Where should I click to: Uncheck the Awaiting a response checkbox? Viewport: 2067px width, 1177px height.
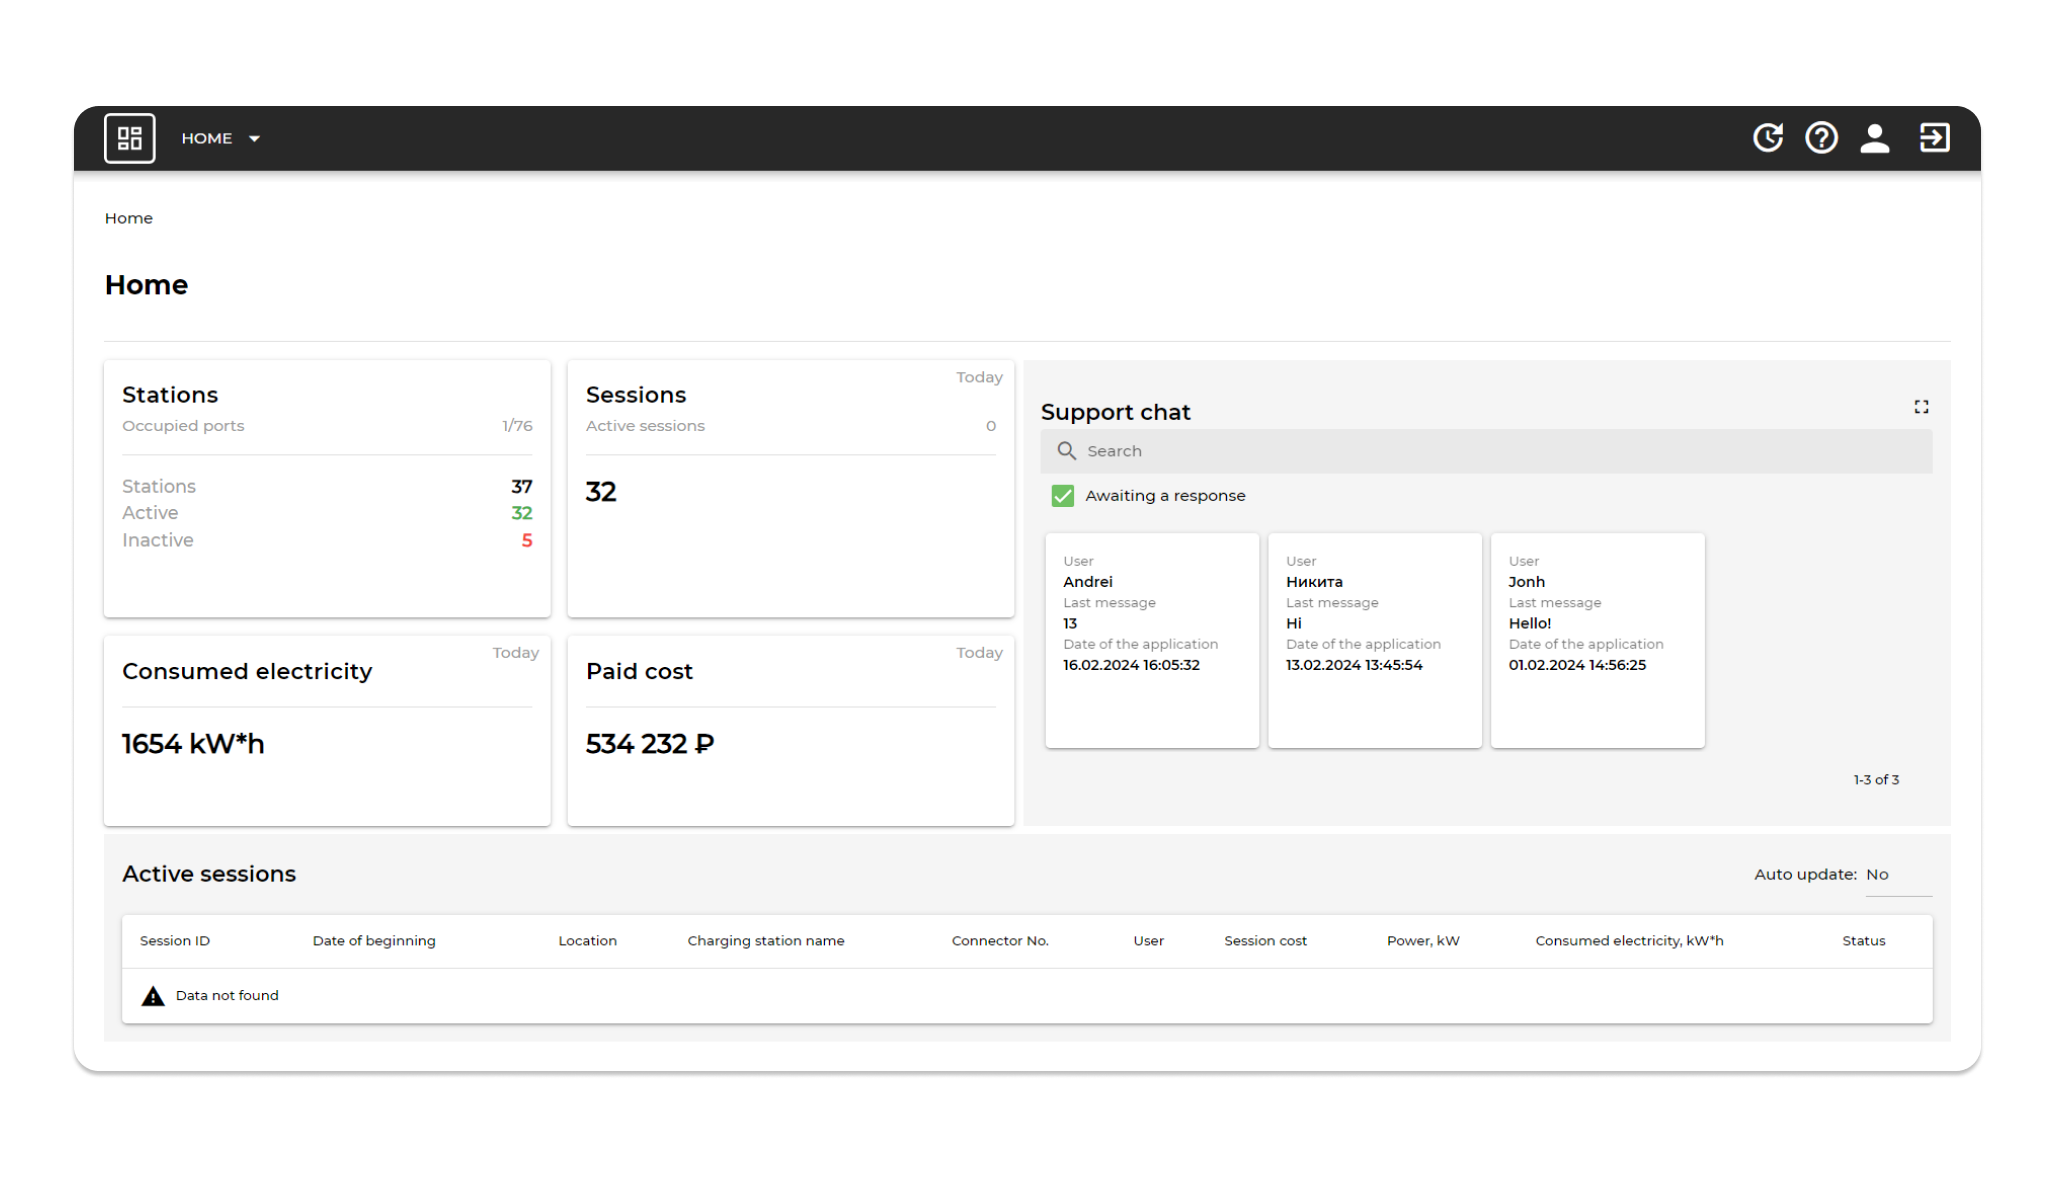(1062, 496)
